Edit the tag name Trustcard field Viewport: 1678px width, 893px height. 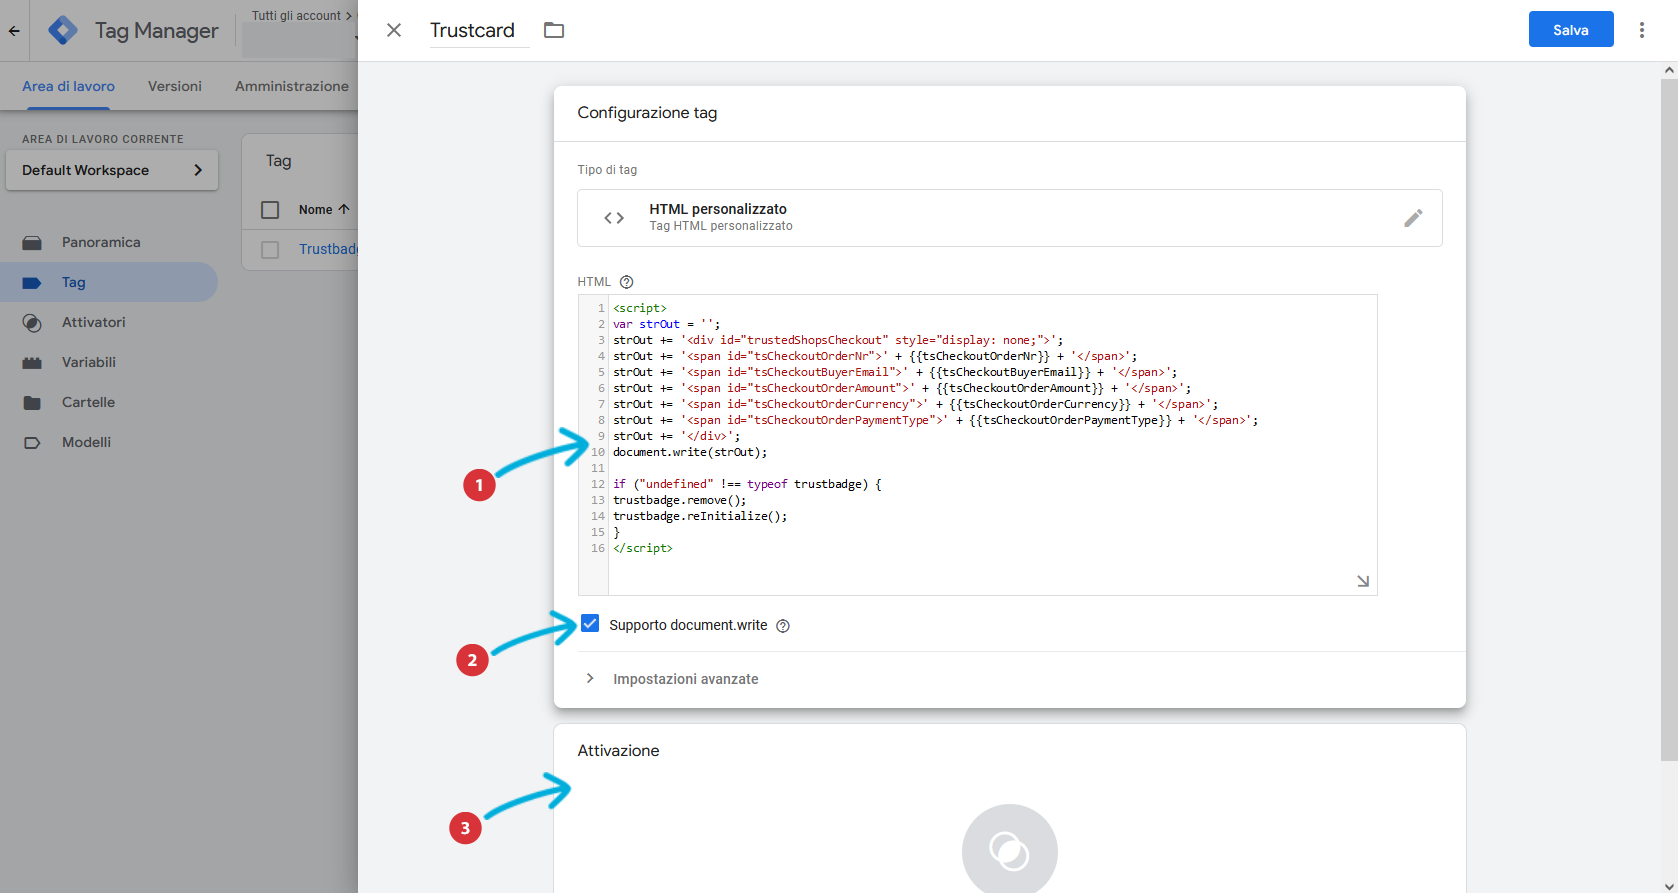[479, 30]
